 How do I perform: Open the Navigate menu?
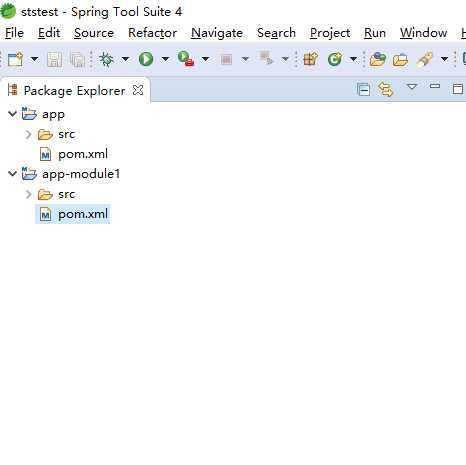point(217,33)
